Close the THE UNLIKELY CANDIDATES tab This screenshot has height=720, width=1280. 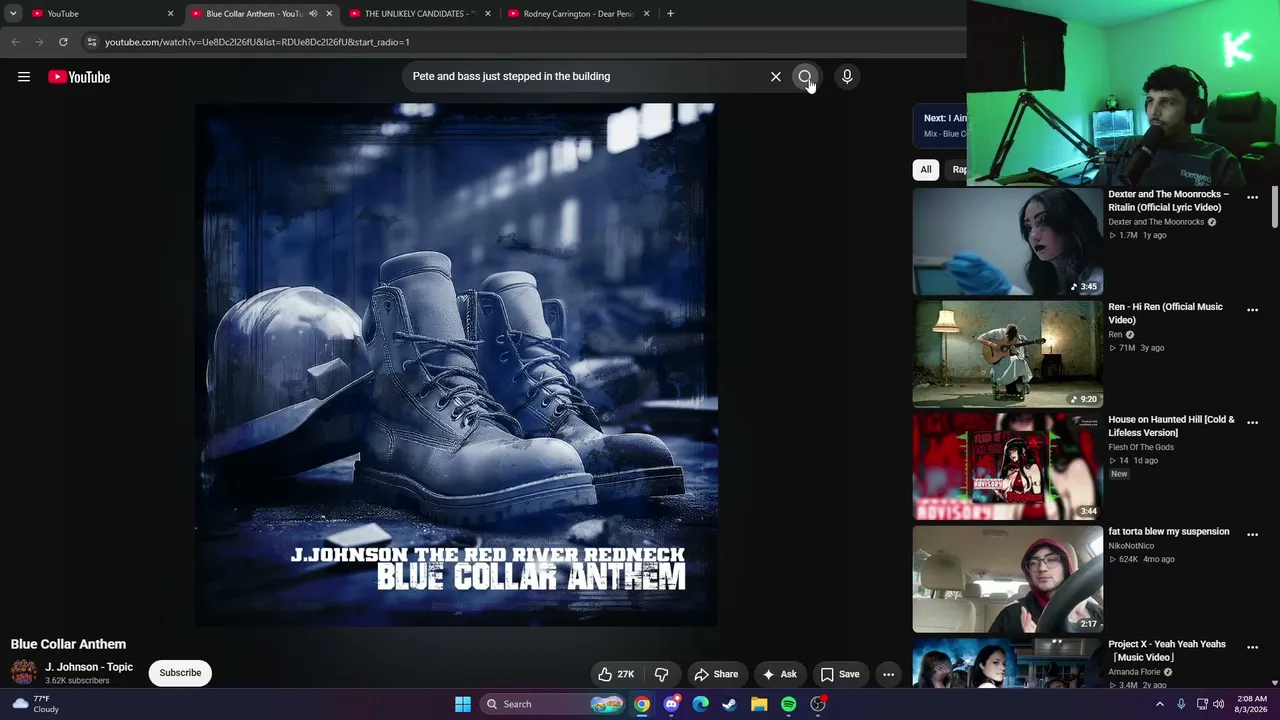(x=487, y=14)
